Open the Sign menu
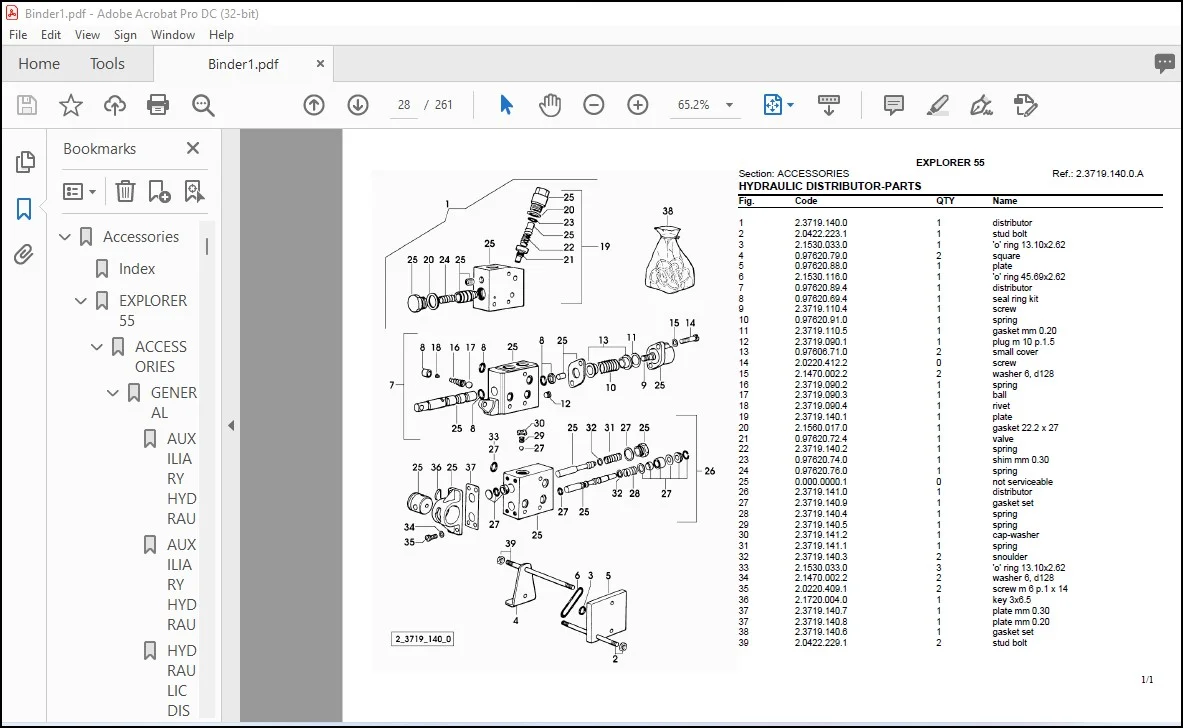The height and width of the screenshot is (728, 1183). (x=124, y=35)
